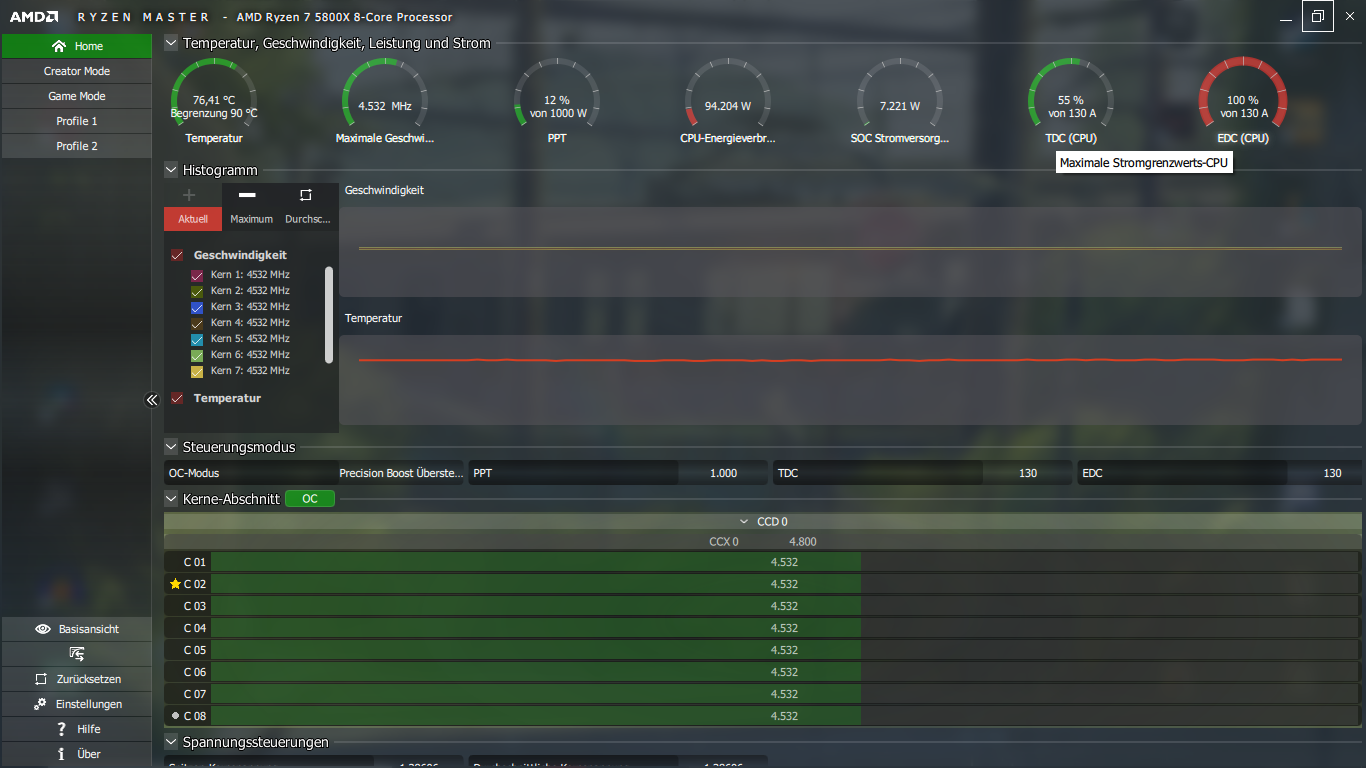Click the C 04 core speed bar
The width and height of the screenshot is (1366, 768).
786,628
